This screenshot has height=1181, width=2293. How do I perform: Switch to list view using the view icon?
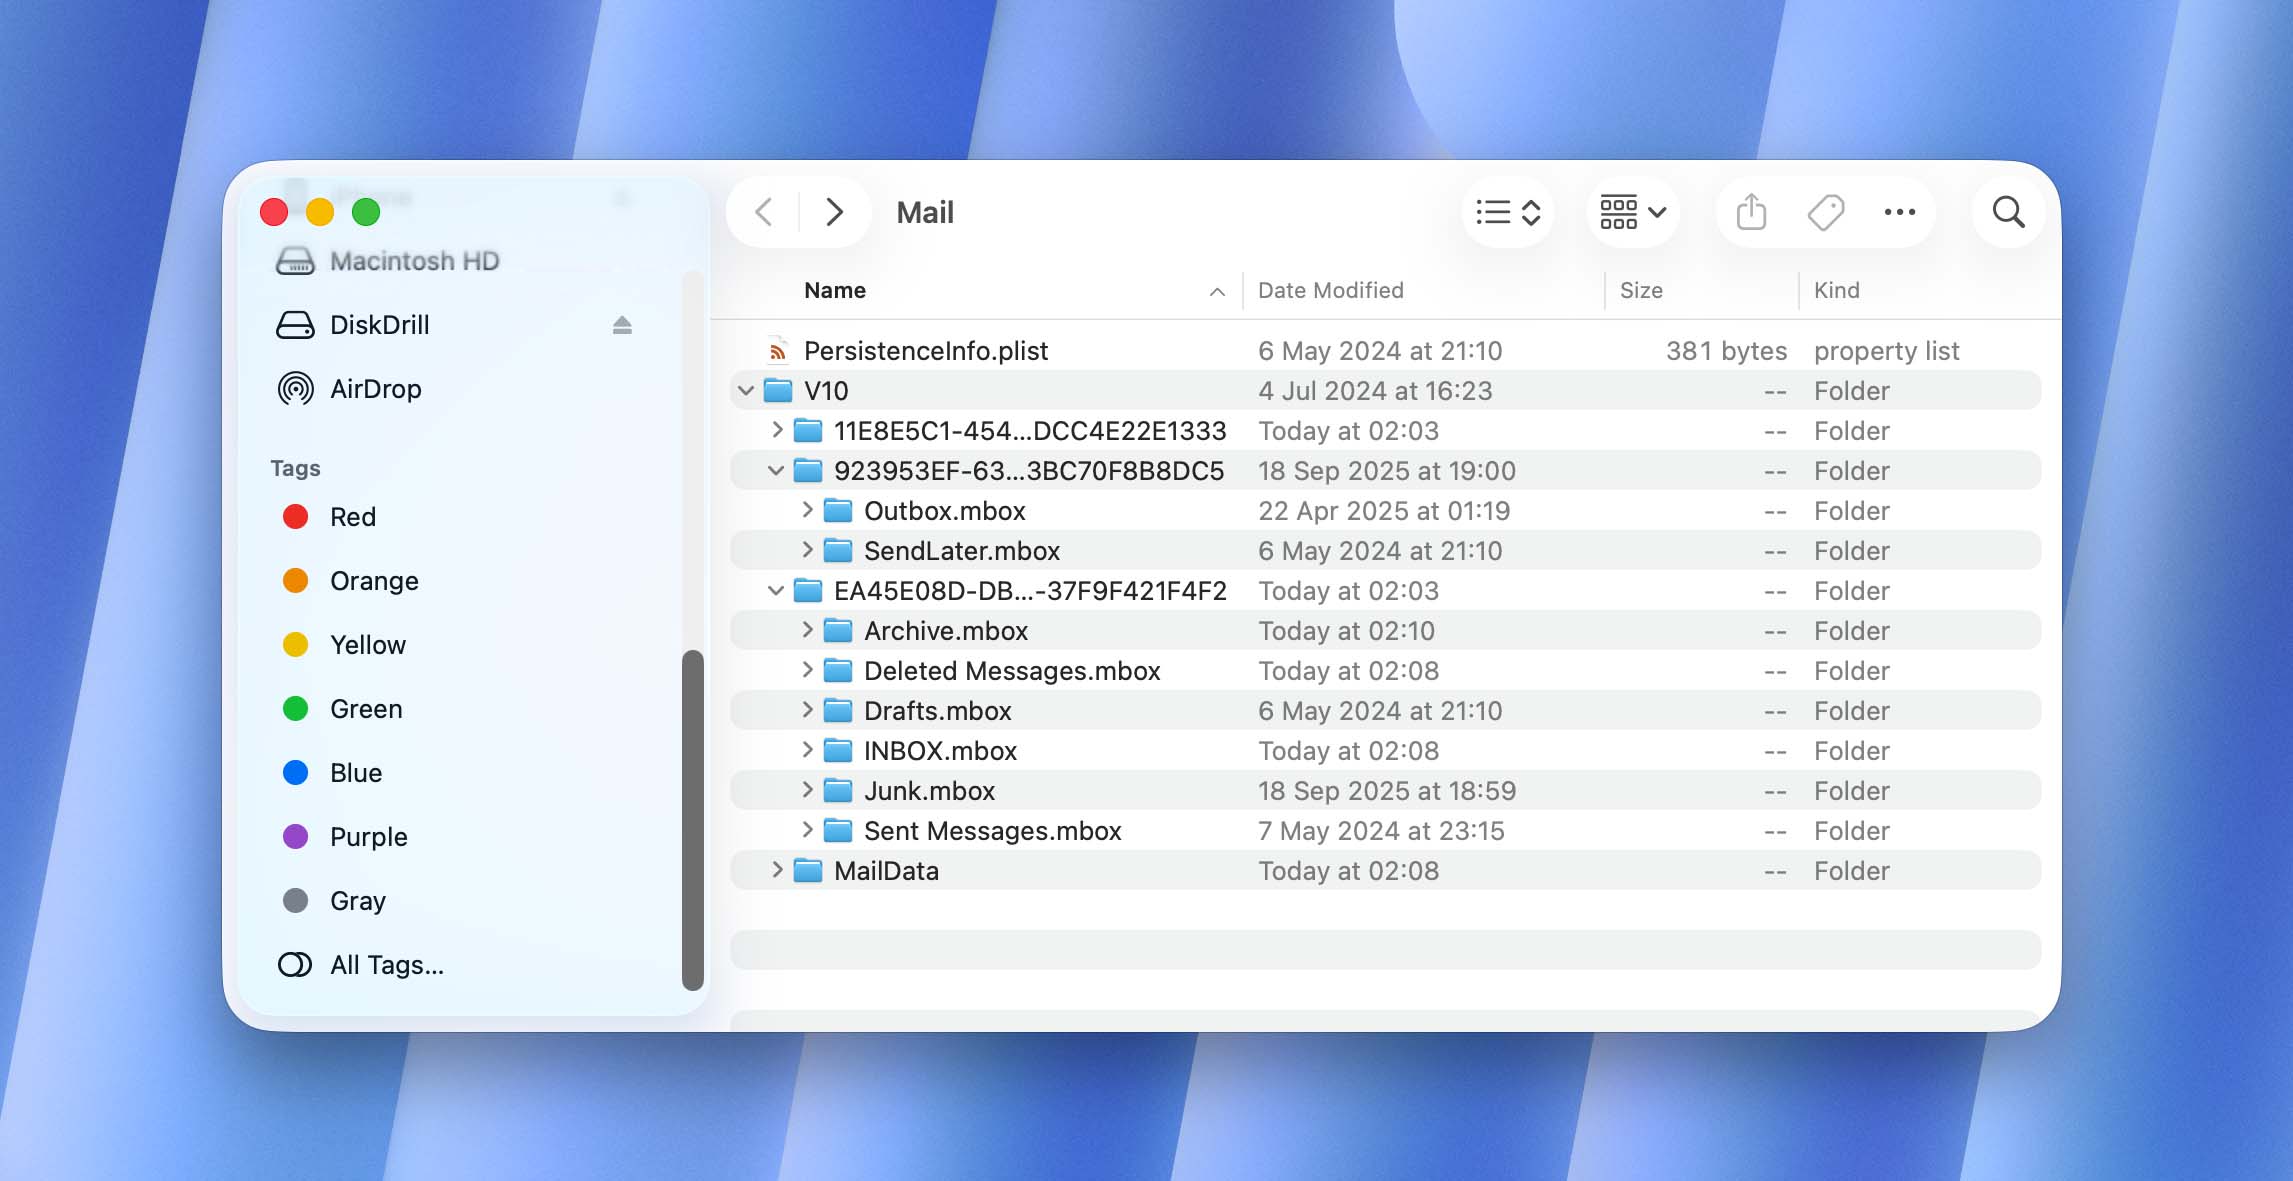click(1492, 212)
